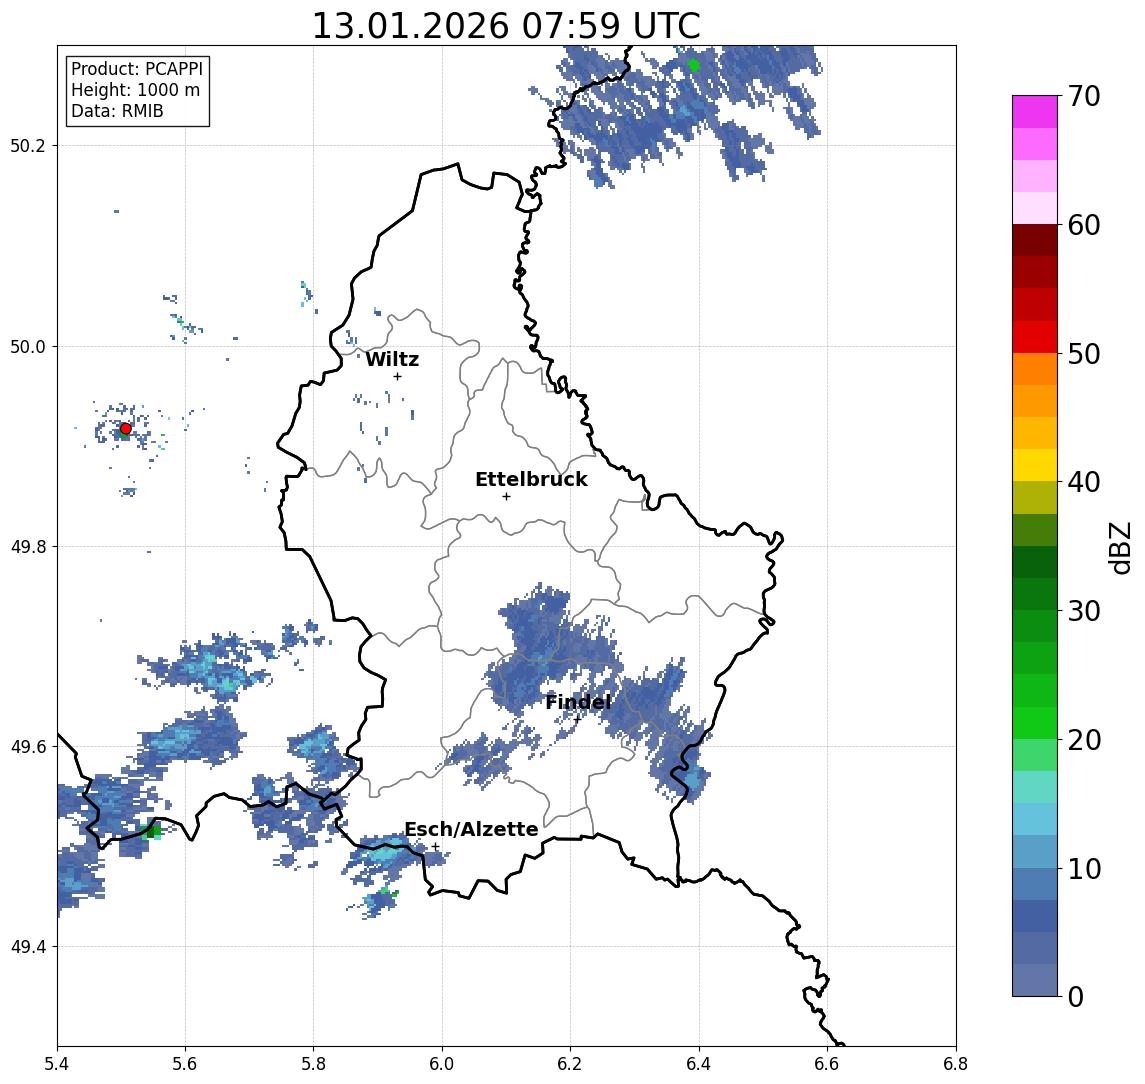Click the yellow colorbar band at 40
This screenshot has height=1084, width=1145.
click(1035, 466)
